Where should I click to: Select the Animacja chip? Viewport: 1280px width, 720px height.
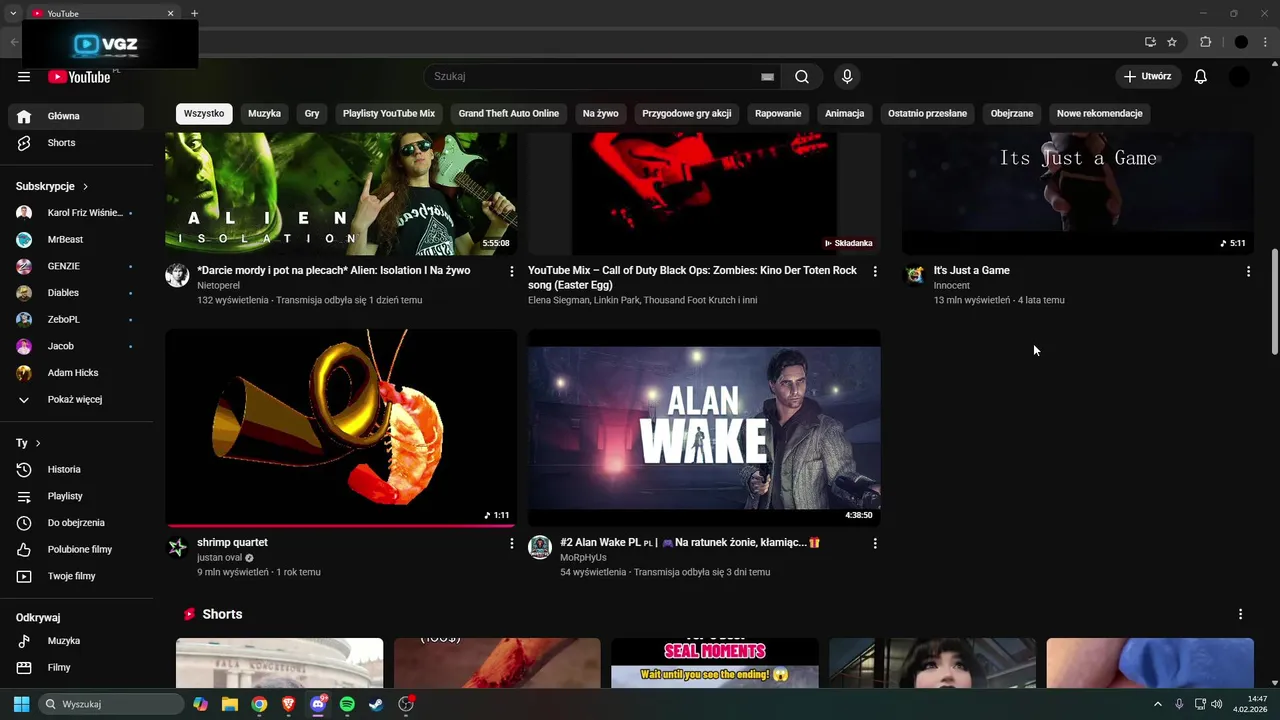tap(845, 114)
